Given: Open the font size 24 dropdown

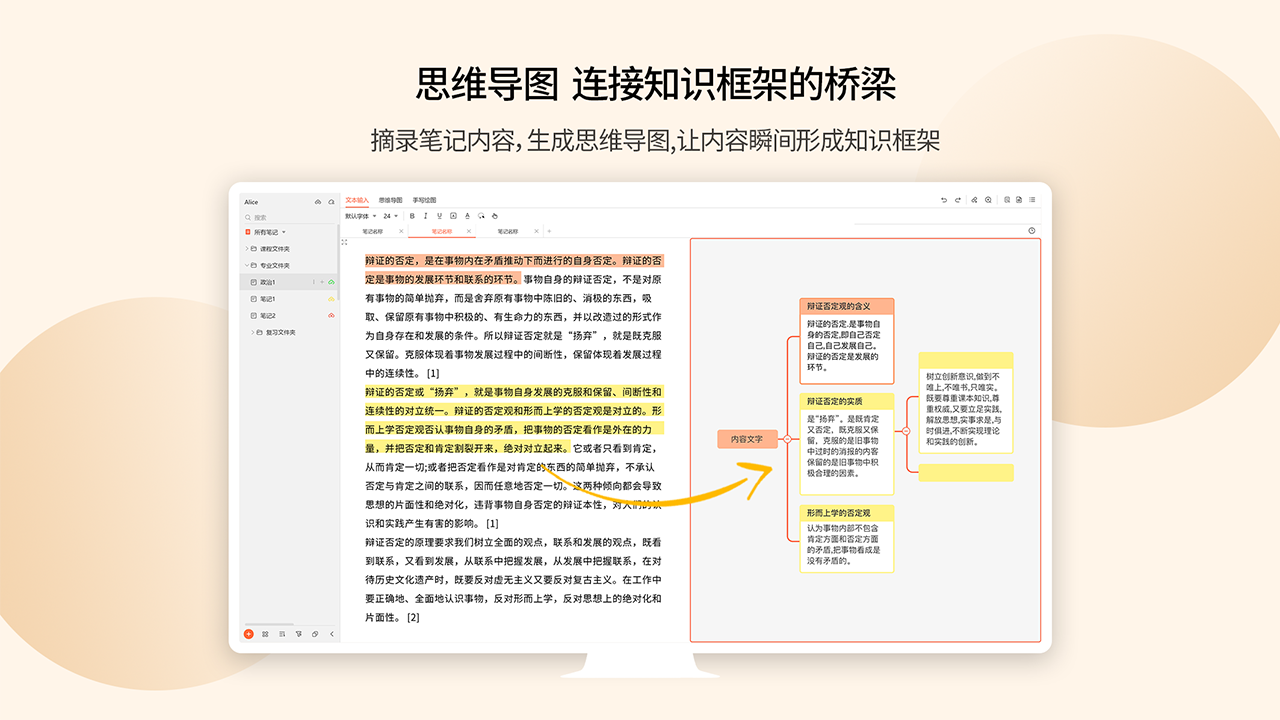Looking at the screenshot, I should (x=391, y=216).
